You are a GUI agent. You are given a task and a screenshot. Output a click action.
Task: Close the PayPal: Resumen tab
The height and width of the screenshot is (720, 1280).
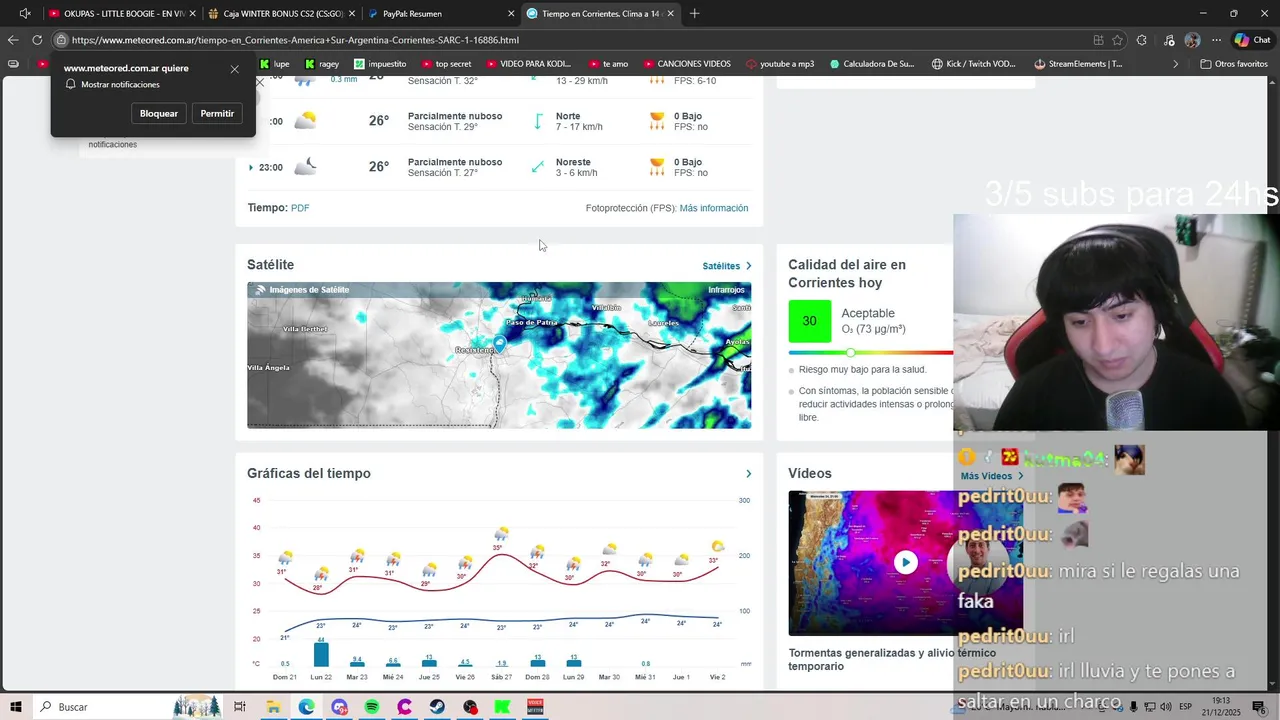point(511,14)
